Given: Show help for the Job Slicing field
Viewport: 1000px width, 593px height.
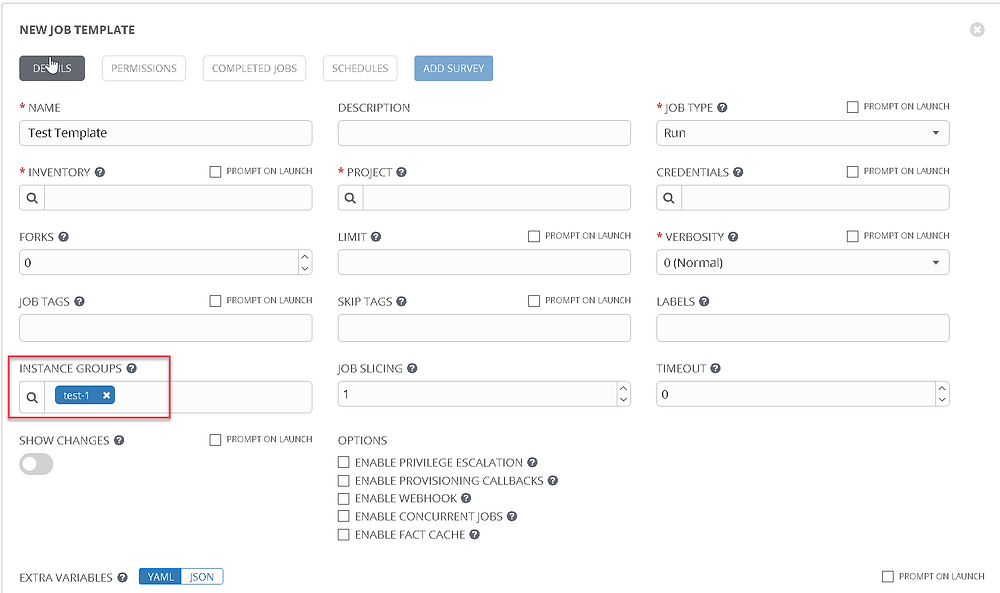Looking at the screenshot, I should pos(412,368).
